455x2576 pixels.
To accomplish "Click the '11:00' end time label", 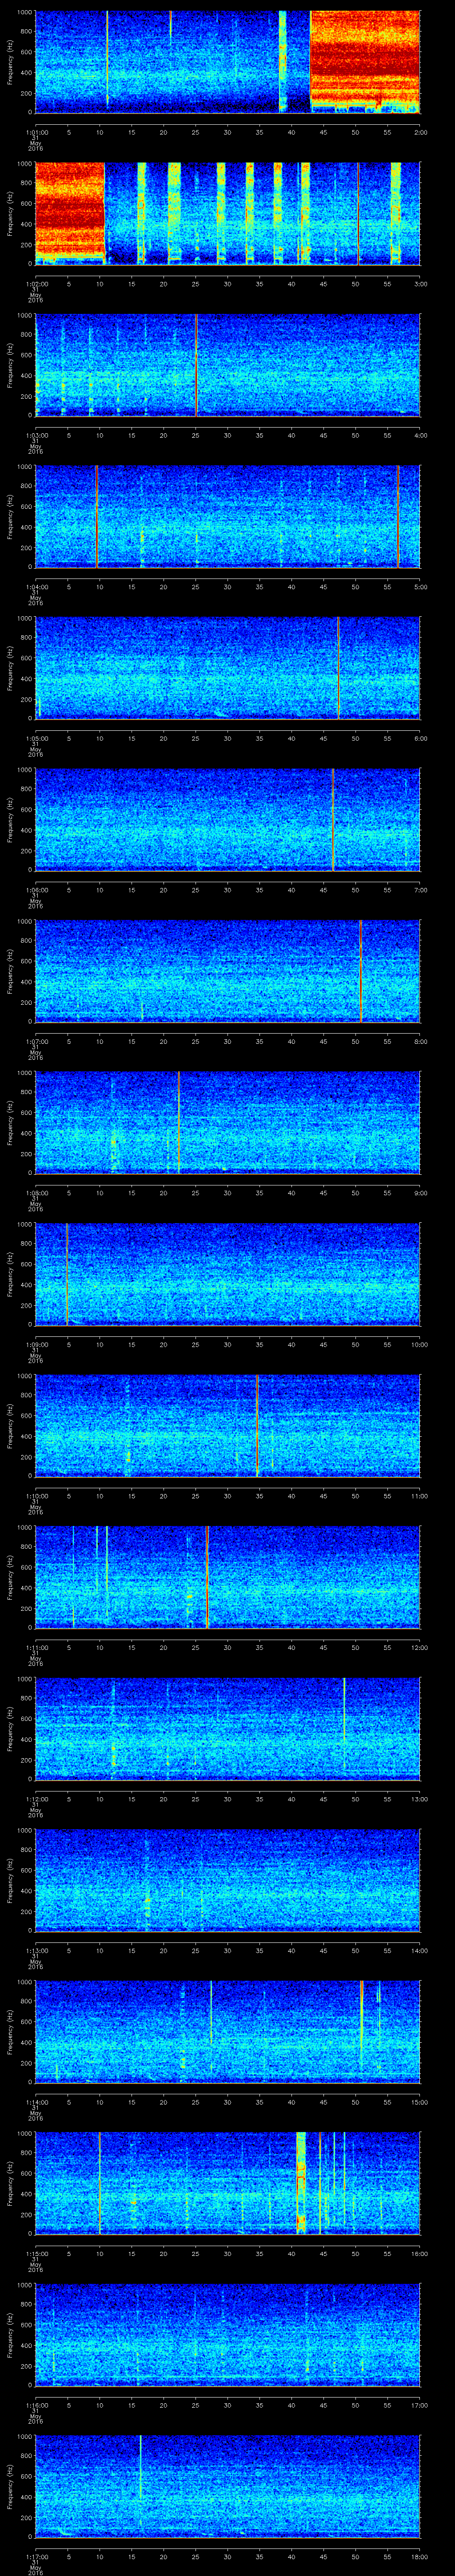I will (x=419, y=1495).
